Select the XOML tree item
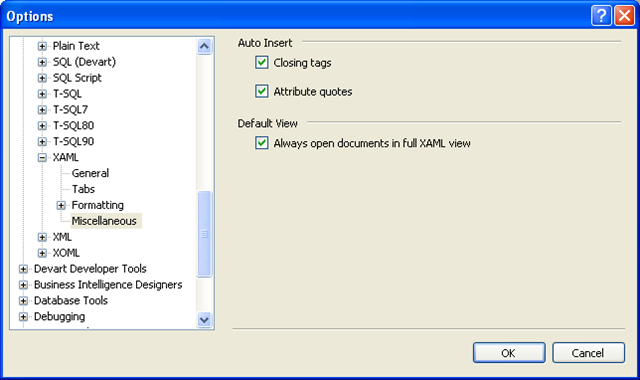The image size is (640, 380). pyautogui.click(x=66, y=253)
